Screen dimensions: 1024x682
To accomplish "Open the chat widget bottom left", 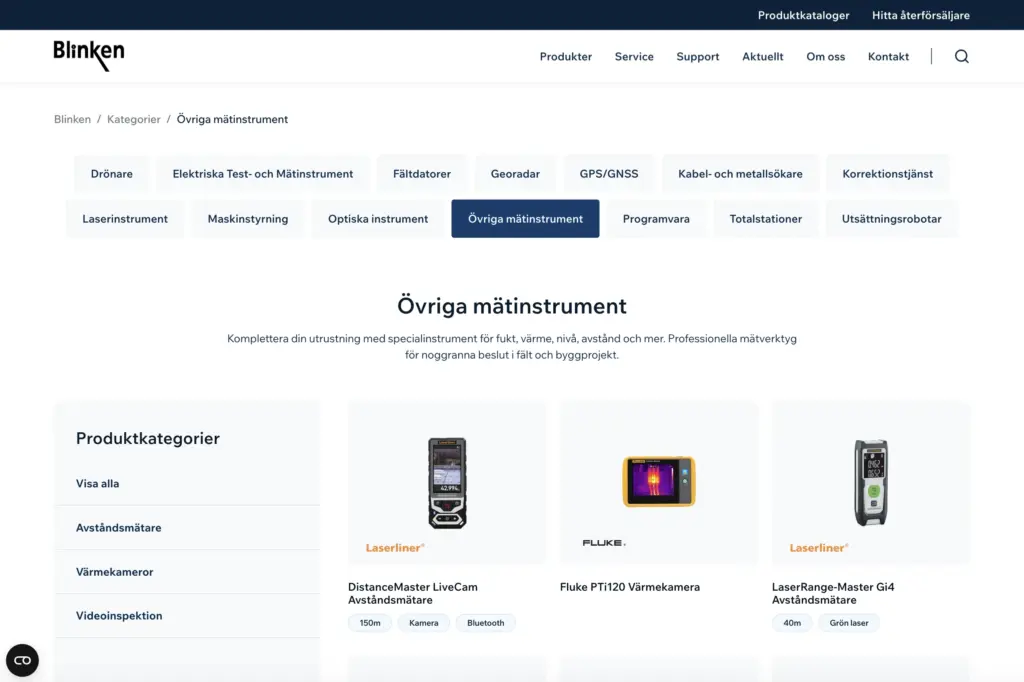I will pyautogui.click(x=22, y=660).
